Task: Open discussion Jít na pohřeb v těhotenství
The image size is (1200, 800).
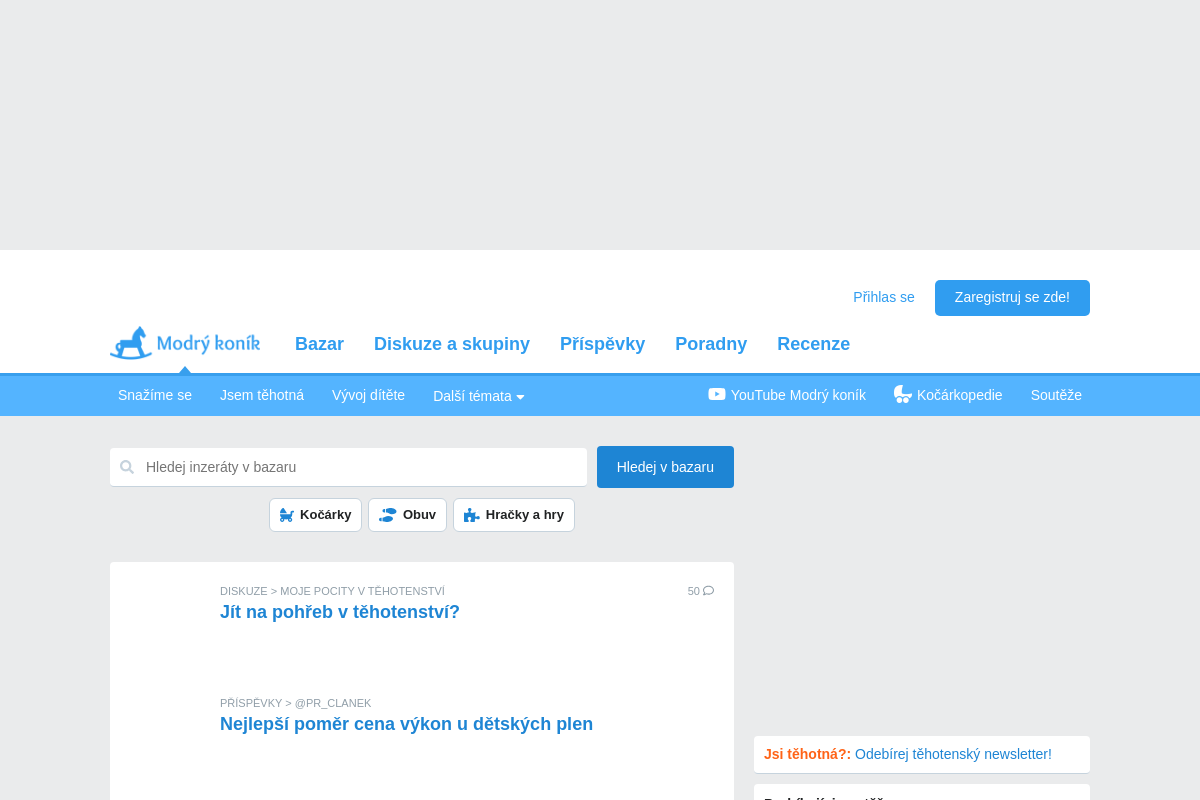Action: pos(340,612)
